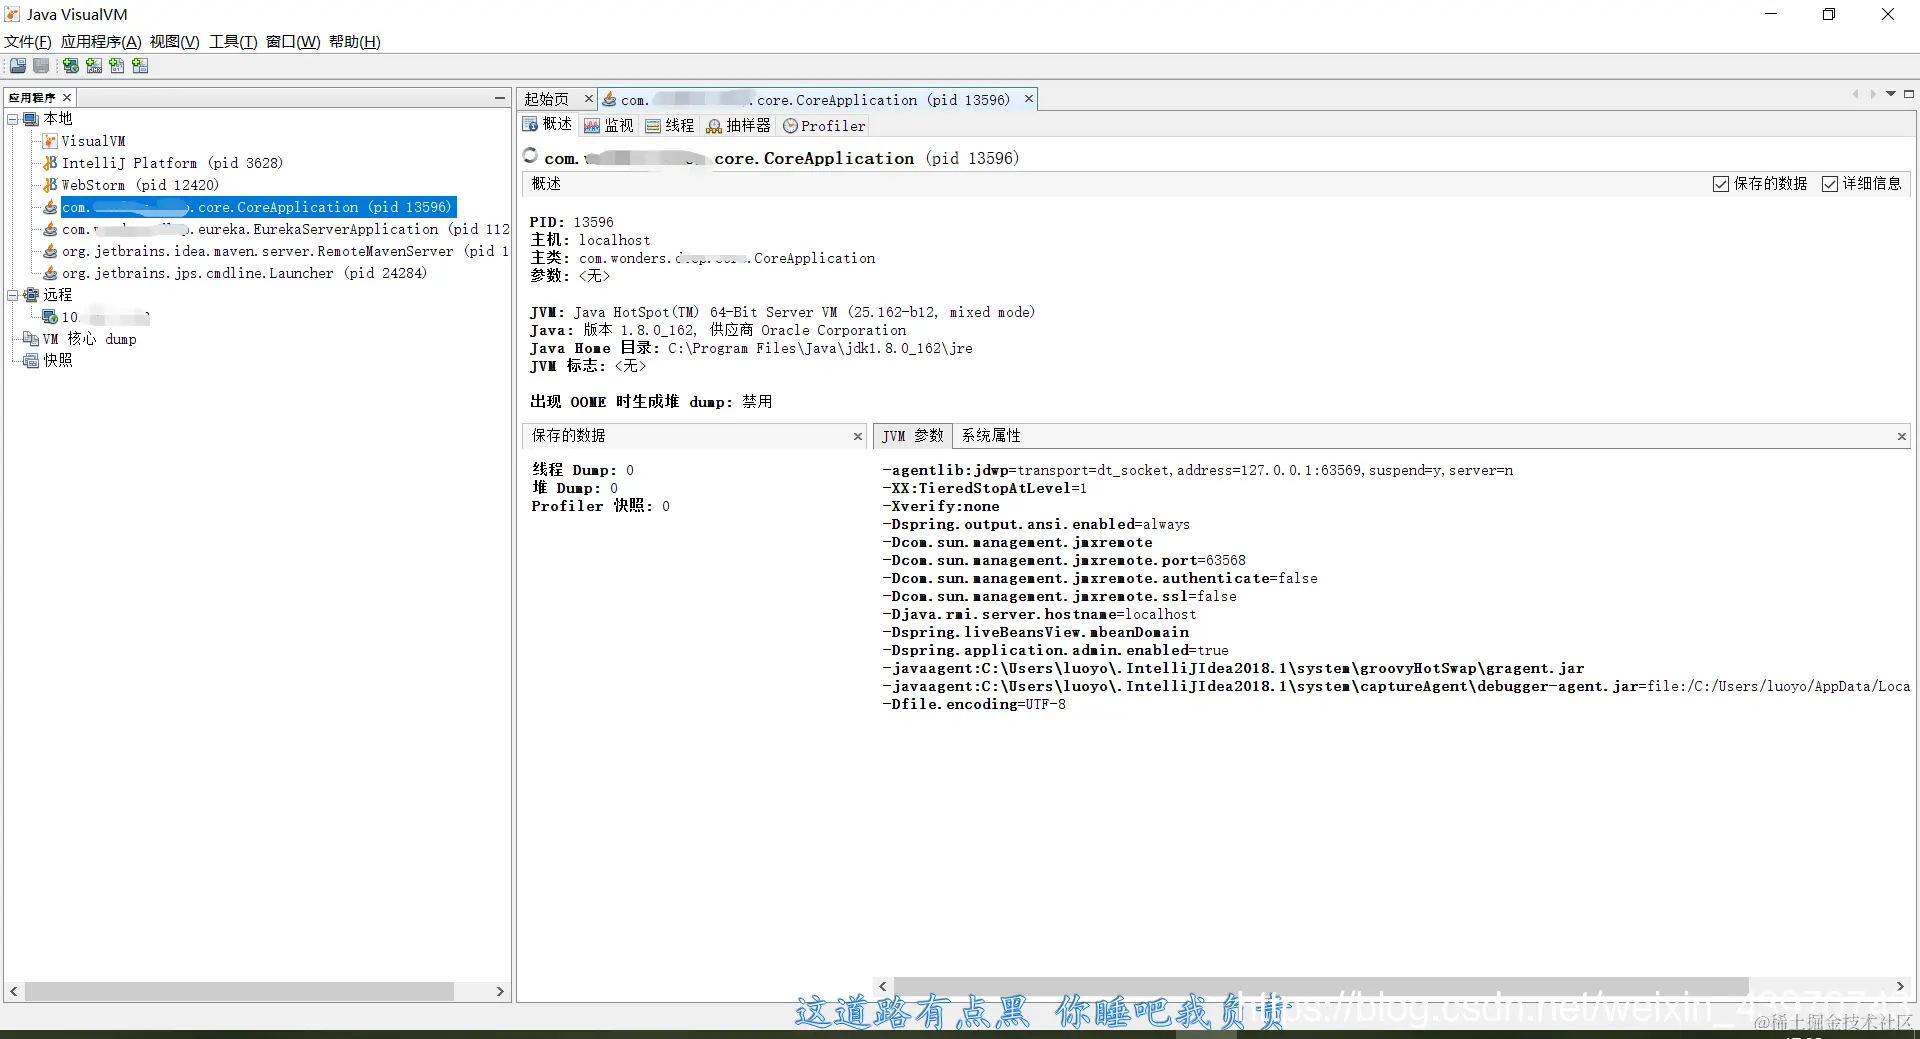Screen dimensions: 1920x1039
Task: Close the JVM 参数 details section
Action: point(1901,436)
